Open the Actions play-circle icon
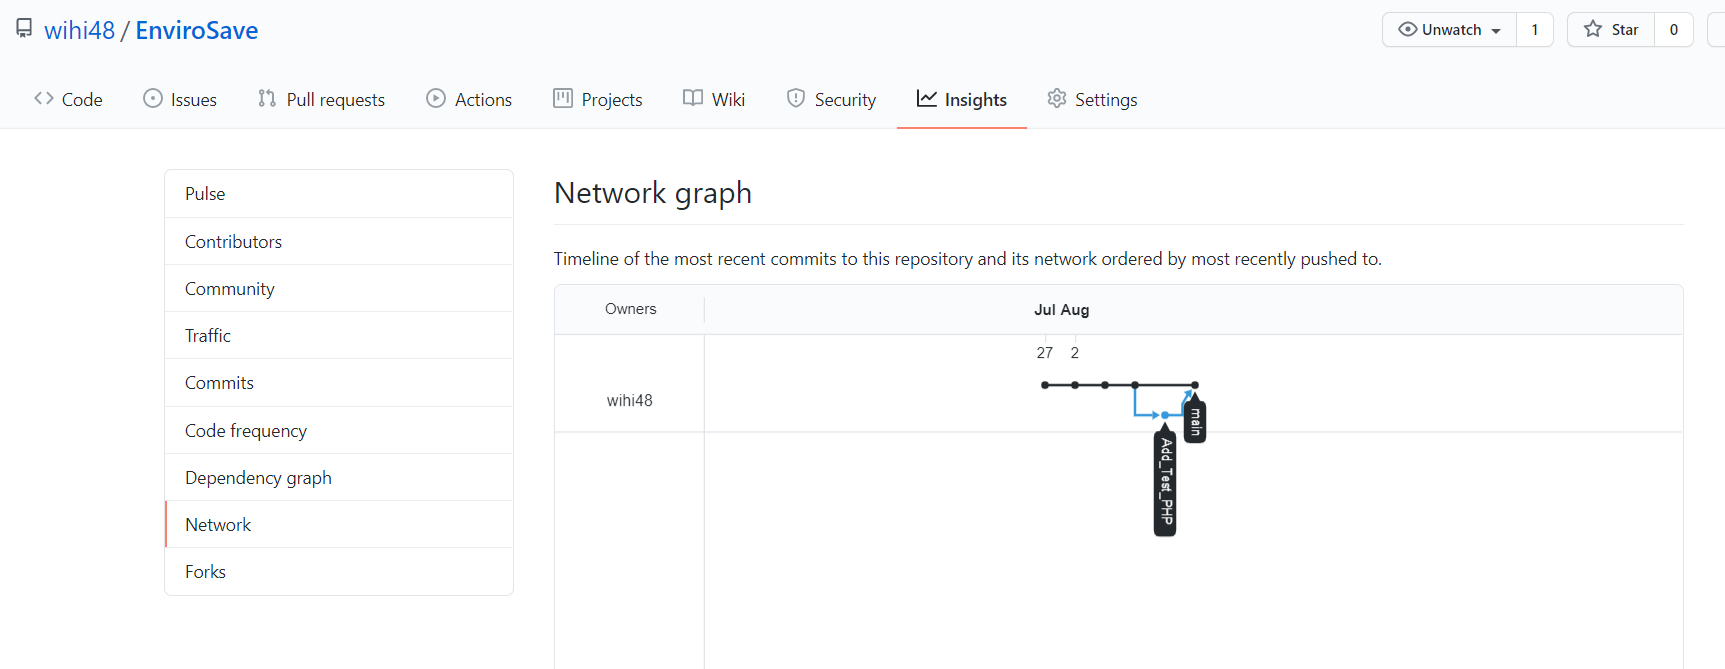 [435, 98]
